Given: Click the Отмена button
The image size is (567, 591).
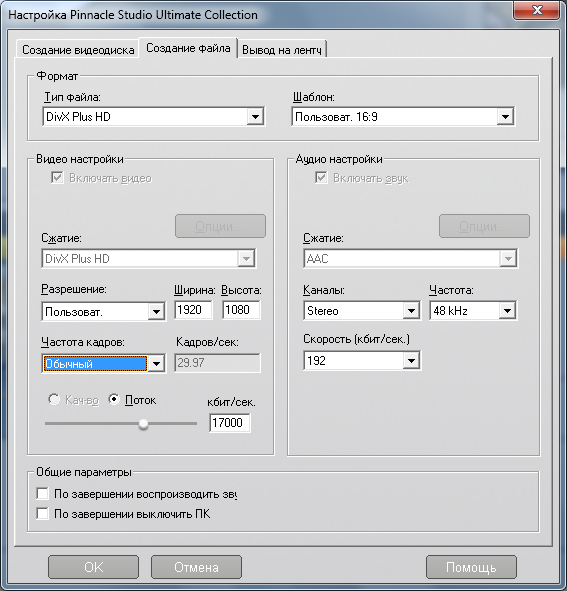Looking at the screenshot, I should coord(196,567).
